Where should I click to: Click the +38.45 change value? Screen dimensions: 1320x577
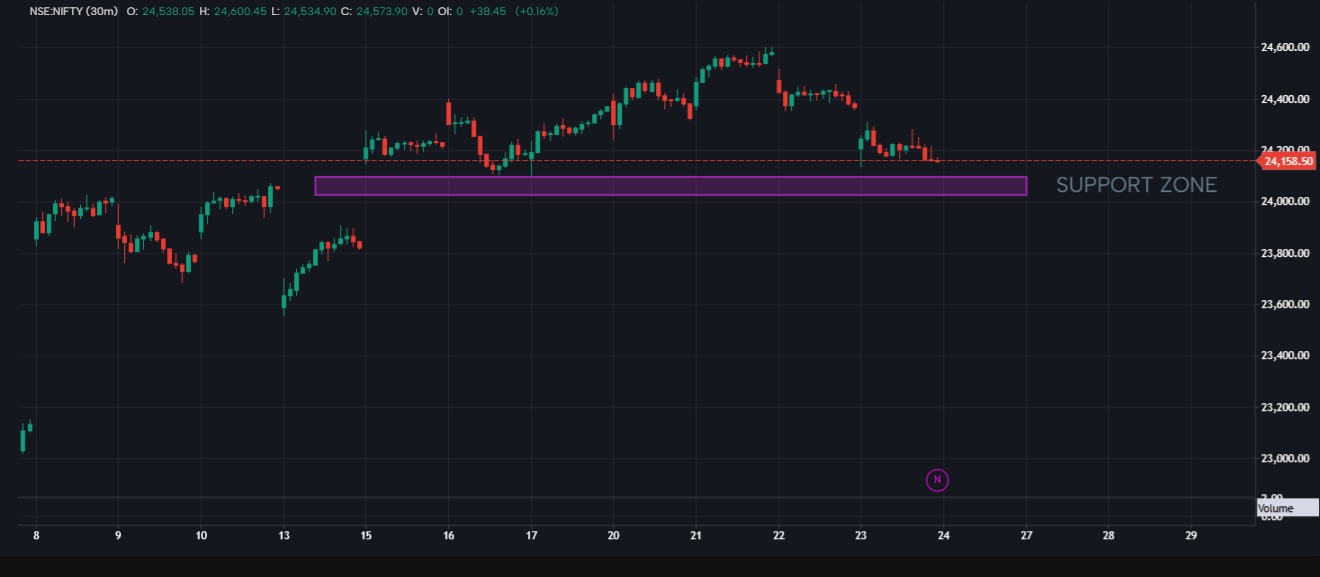tap(490, 11)
